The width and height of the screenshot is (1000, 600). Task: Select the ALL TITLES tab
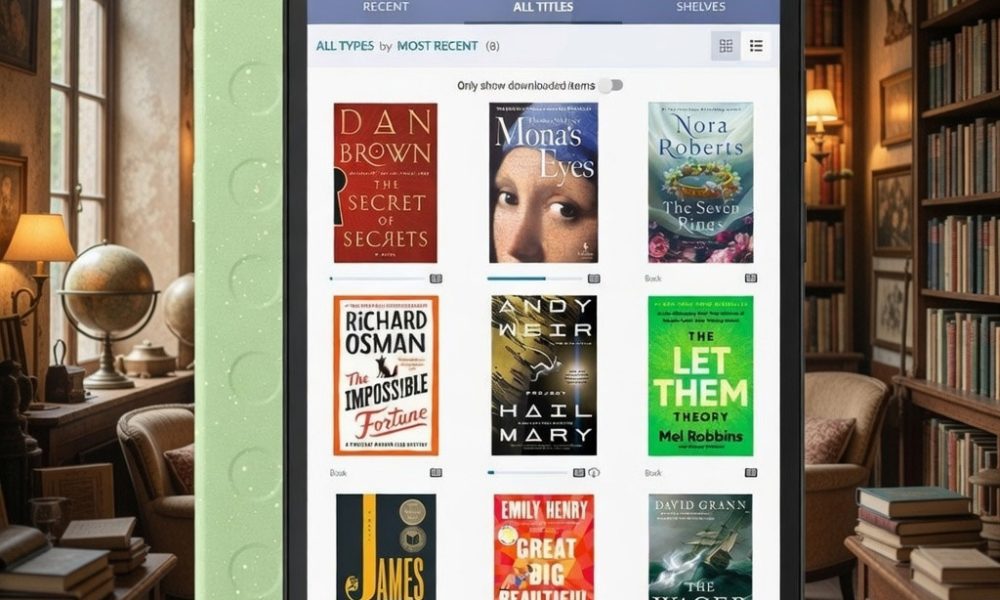coord(543,7)
